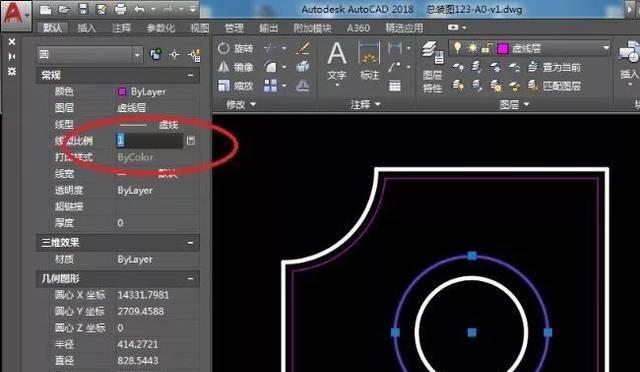This screenshot has width=640, height=372.
Task: Toggle layer lock padlock icon
Action: point(486,48)
